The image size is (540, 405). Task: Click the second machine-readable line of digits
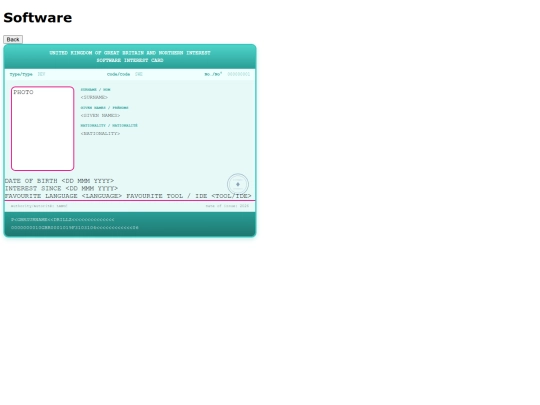tap(75, 228)
